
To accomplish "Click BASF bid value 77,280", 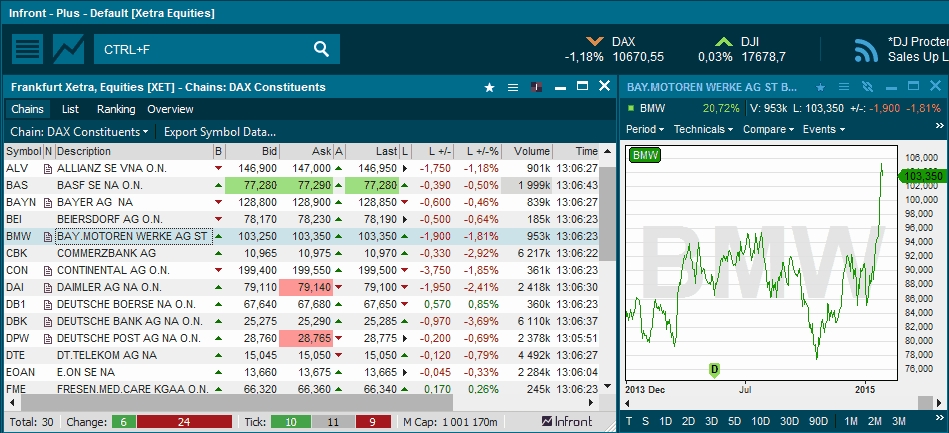I will point(252,185).
